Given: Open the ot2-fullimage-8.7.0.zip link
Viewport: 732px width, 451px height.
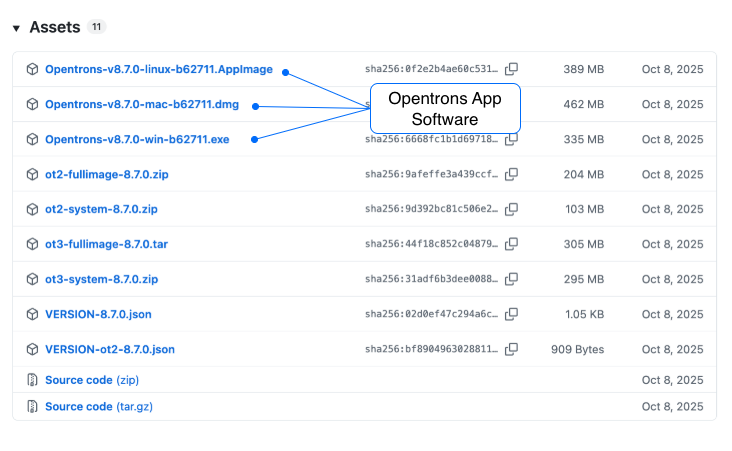Looking at the screenshot, I should (107, 174).
